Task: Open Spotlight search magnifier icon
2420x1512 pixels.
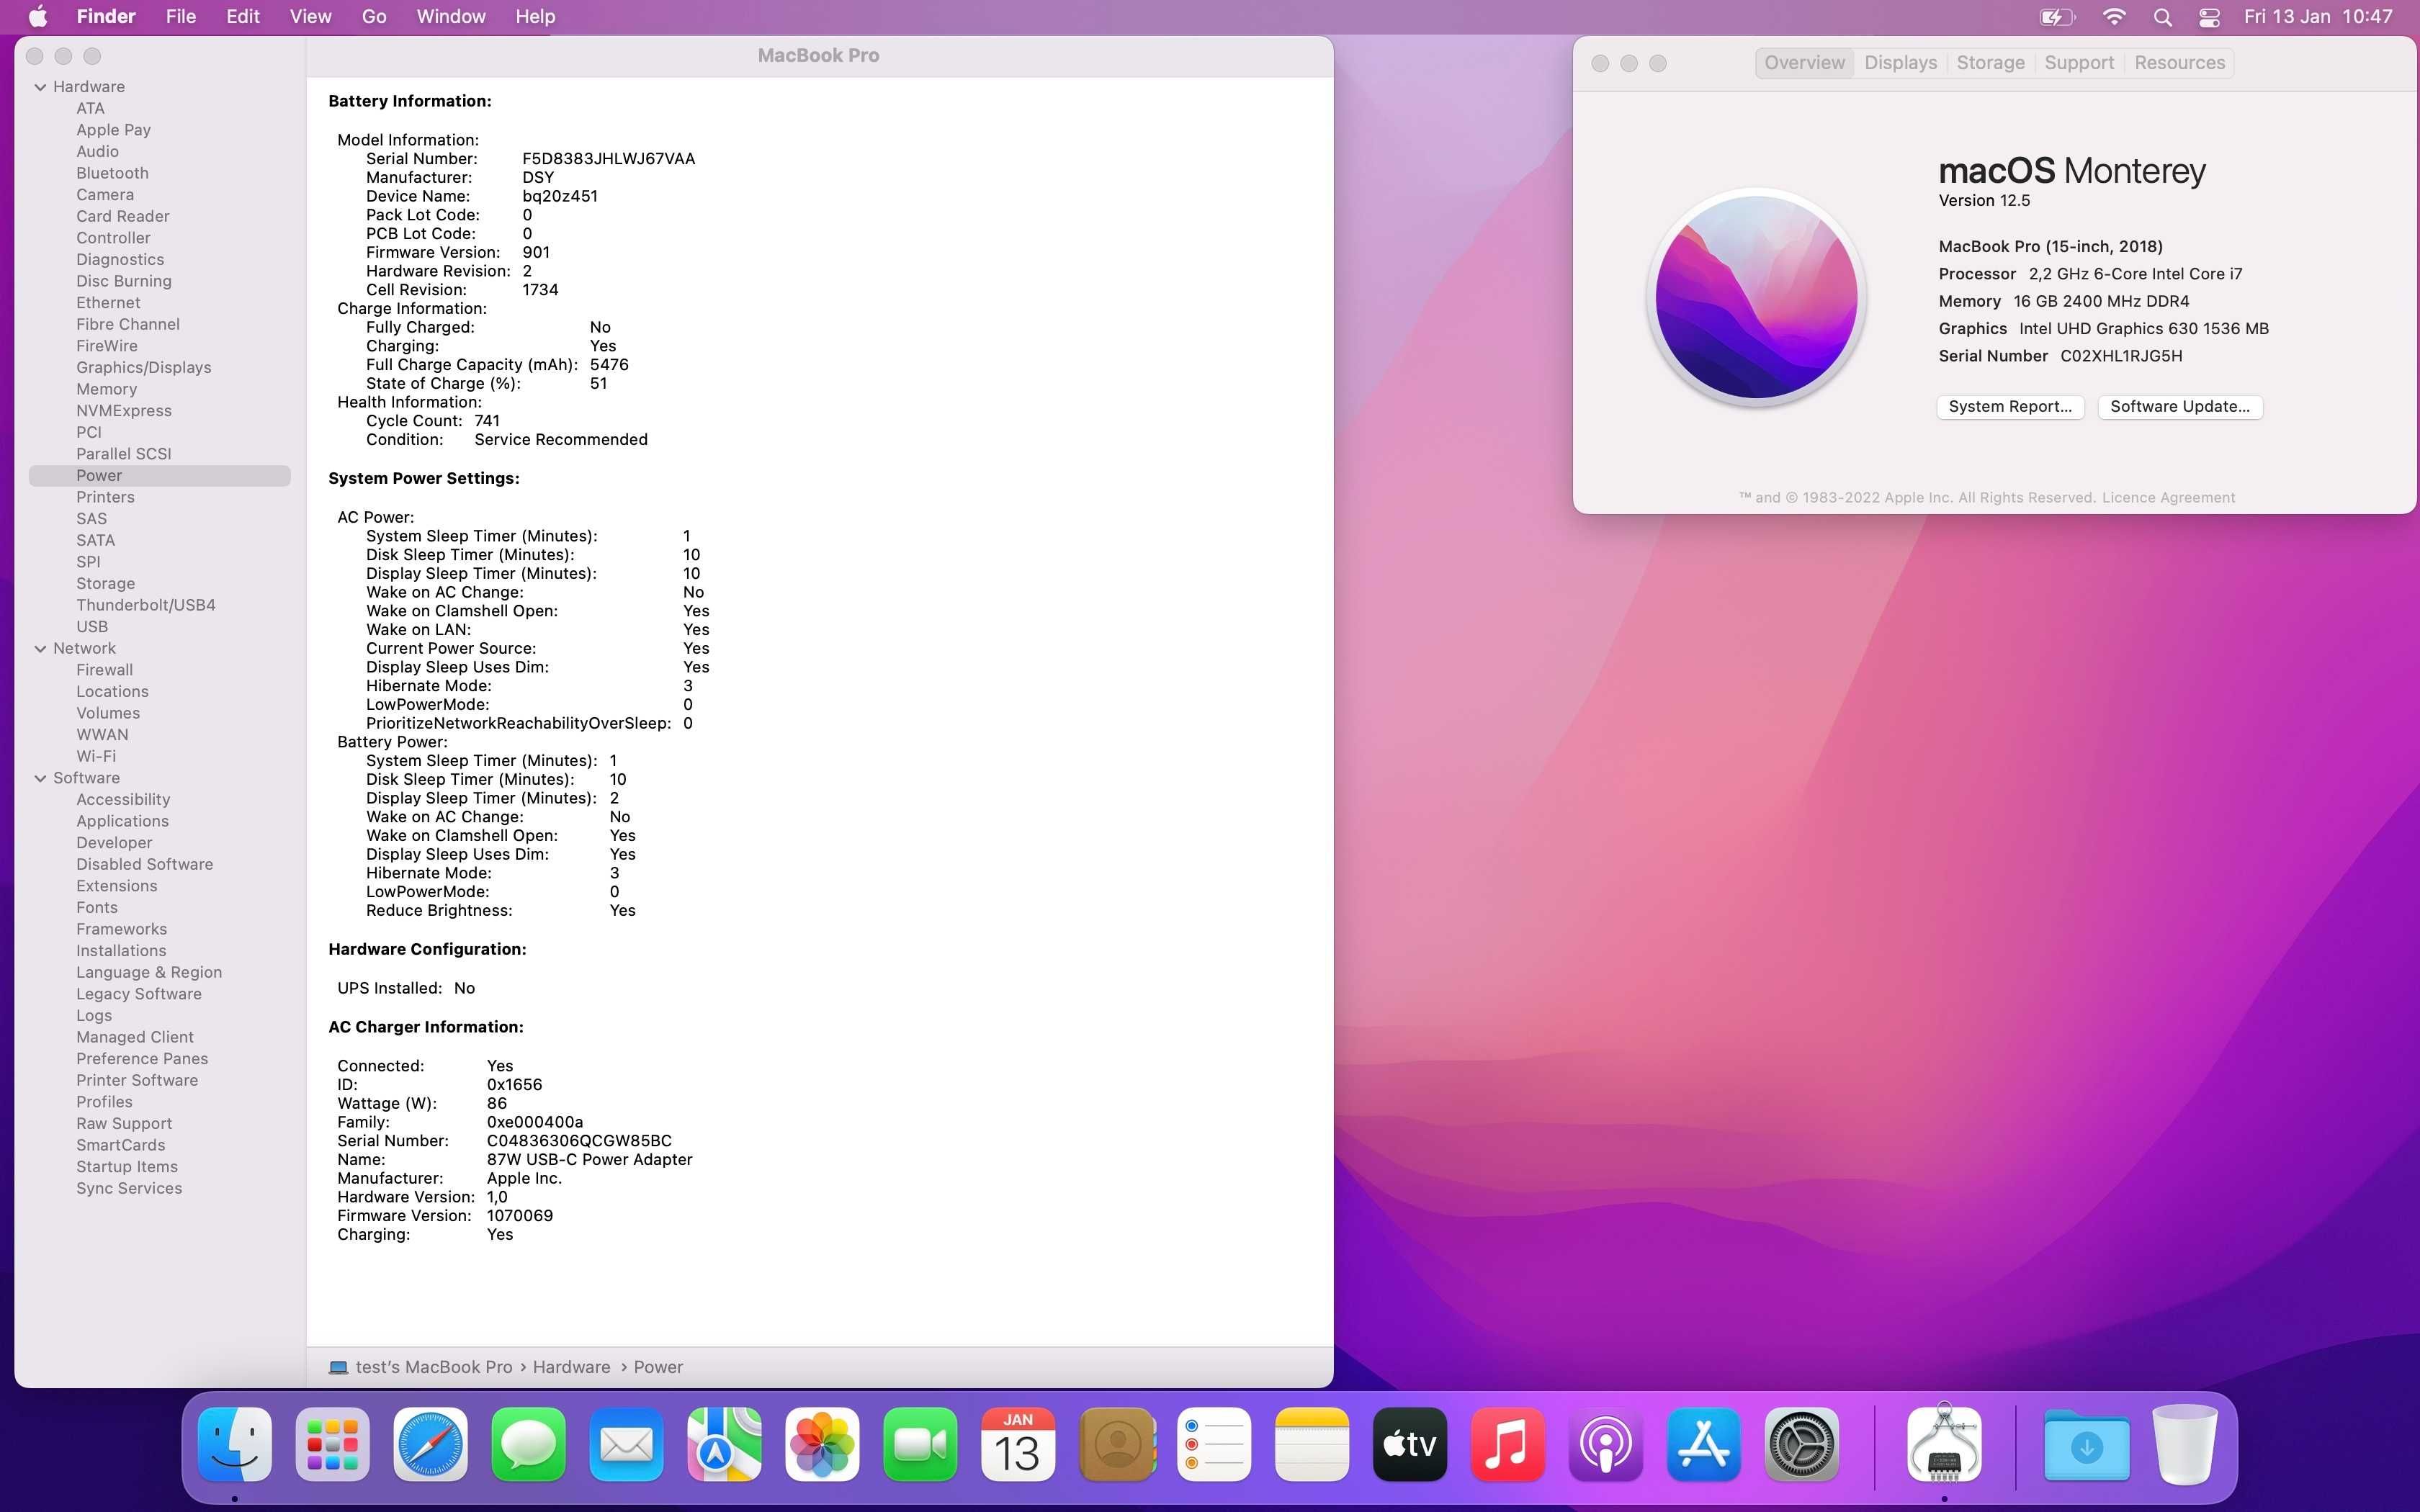Action: (x=2162, y=17)
